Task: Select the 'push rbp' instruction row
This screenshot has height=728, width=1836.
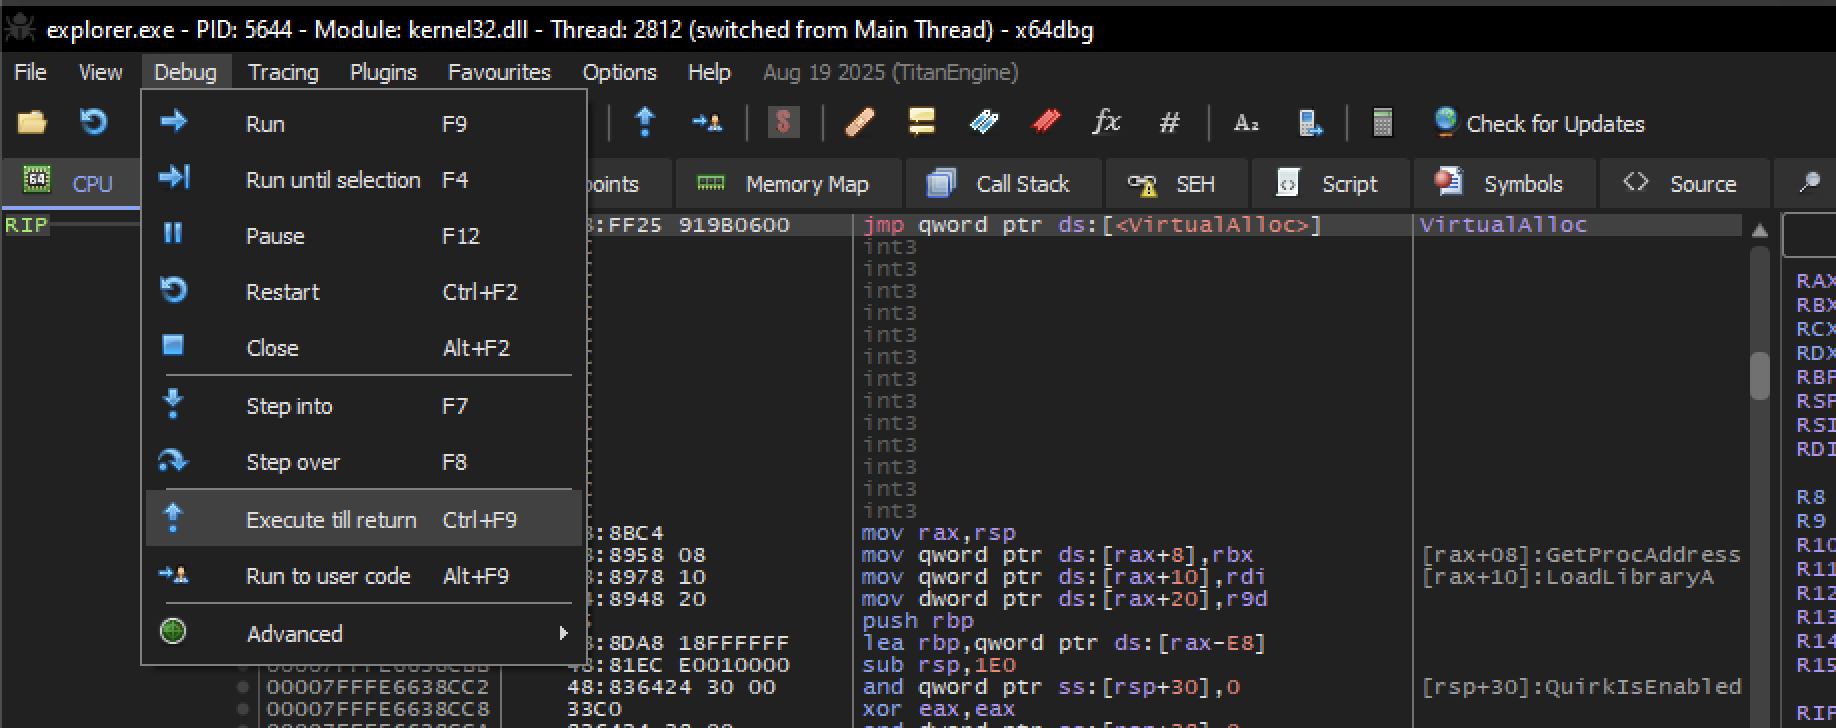Action: point(917,621)
